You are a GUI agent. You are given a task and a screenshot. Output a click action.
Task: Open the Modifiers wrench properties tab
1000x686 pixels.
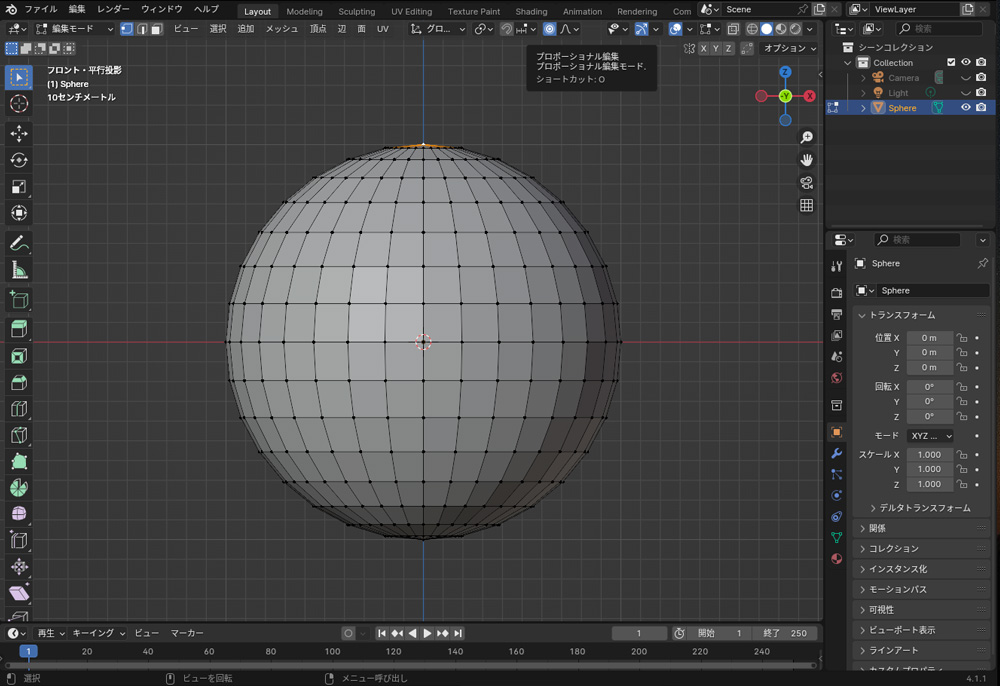click(x=837, y=453)
